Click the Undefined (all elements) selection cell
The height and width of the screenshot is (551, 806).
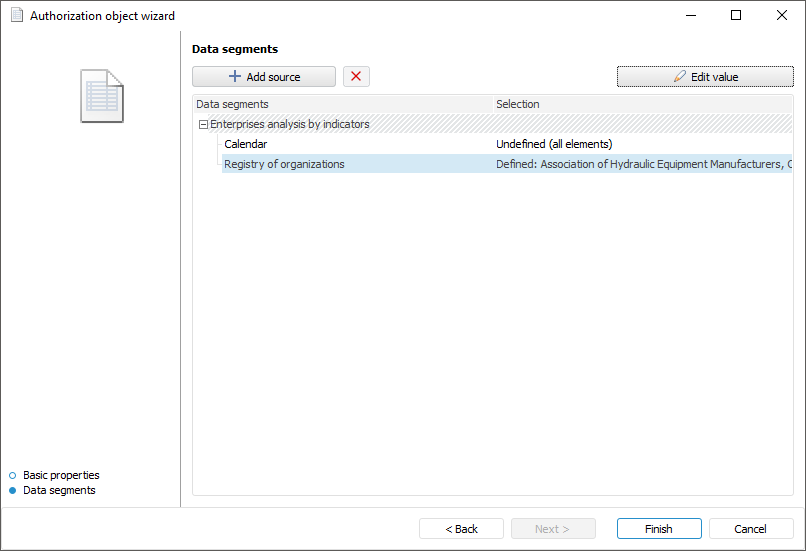(554, 144)
